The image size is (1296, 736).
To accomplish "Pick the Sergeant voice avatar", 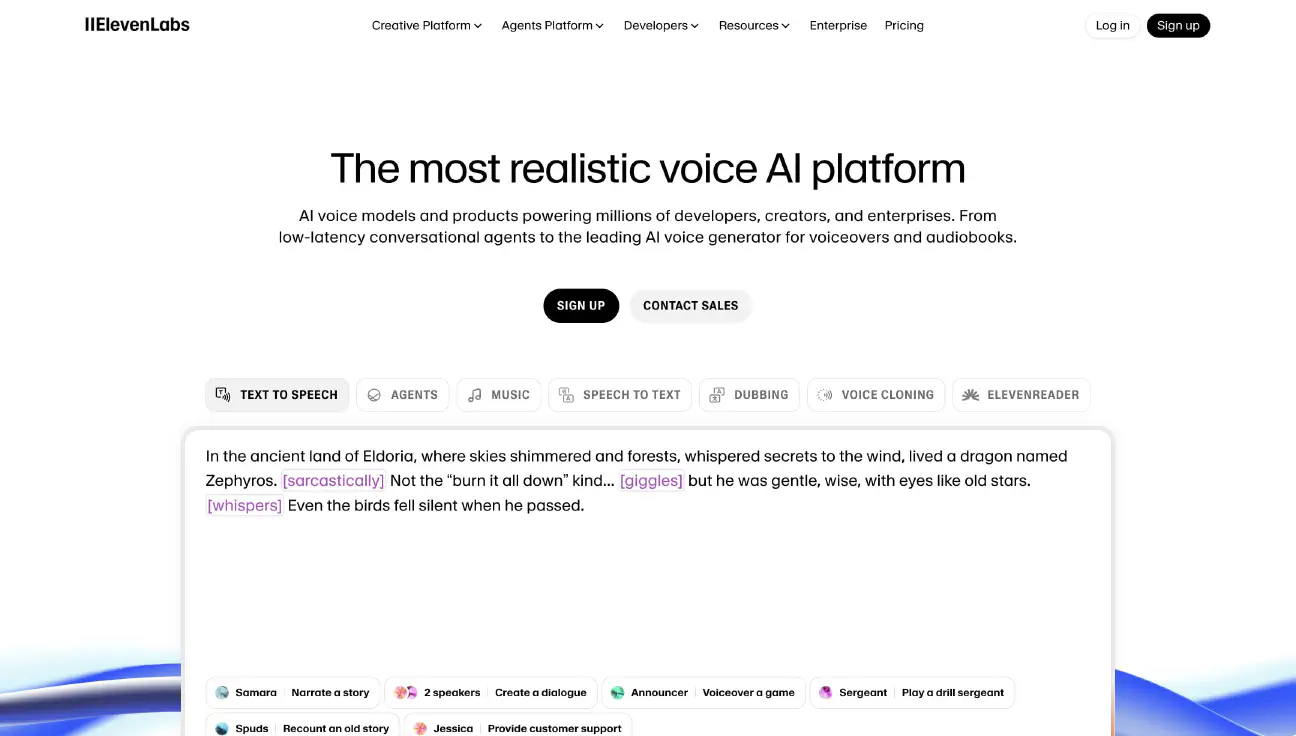I will tap(826, 692).
